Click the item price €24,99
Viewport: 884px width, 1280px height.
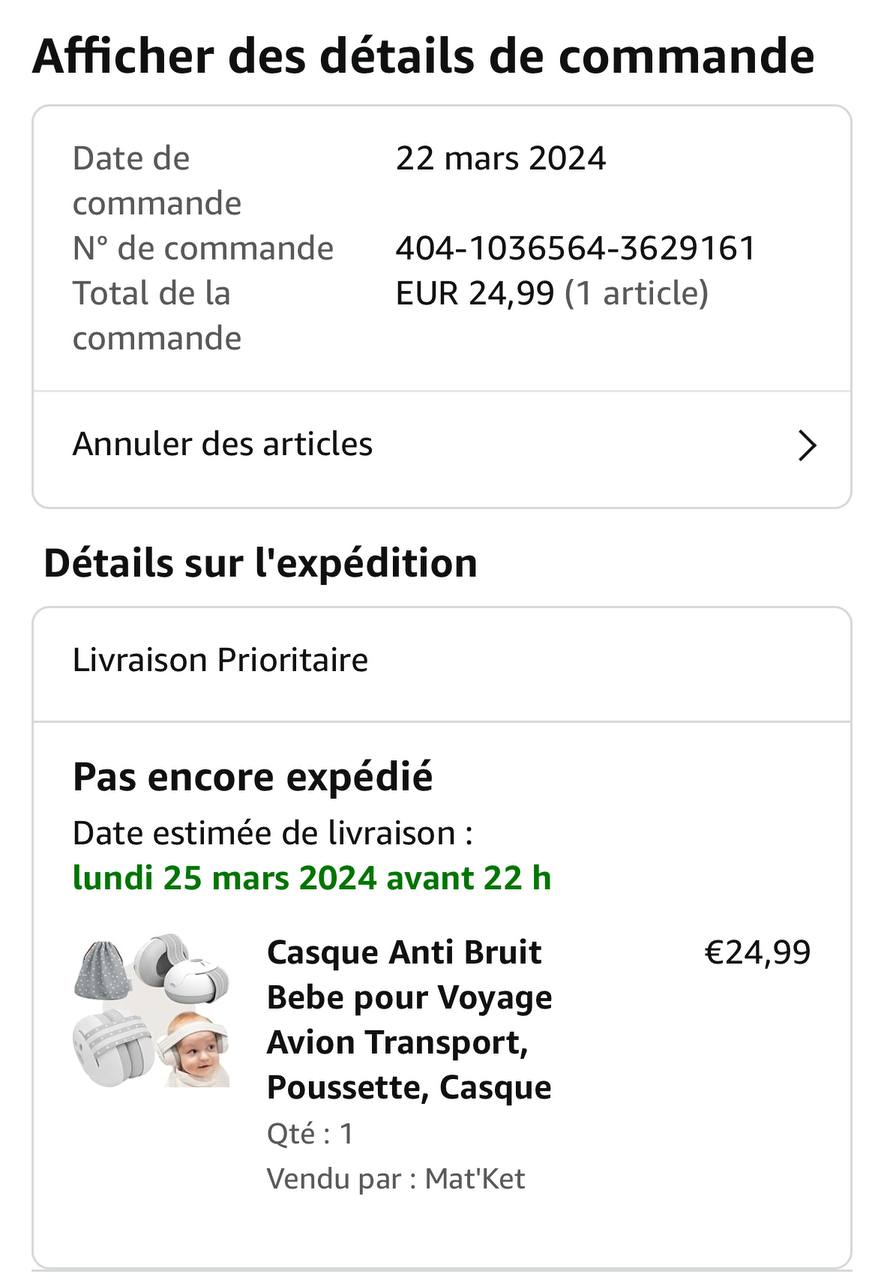[x=757, y=953]
